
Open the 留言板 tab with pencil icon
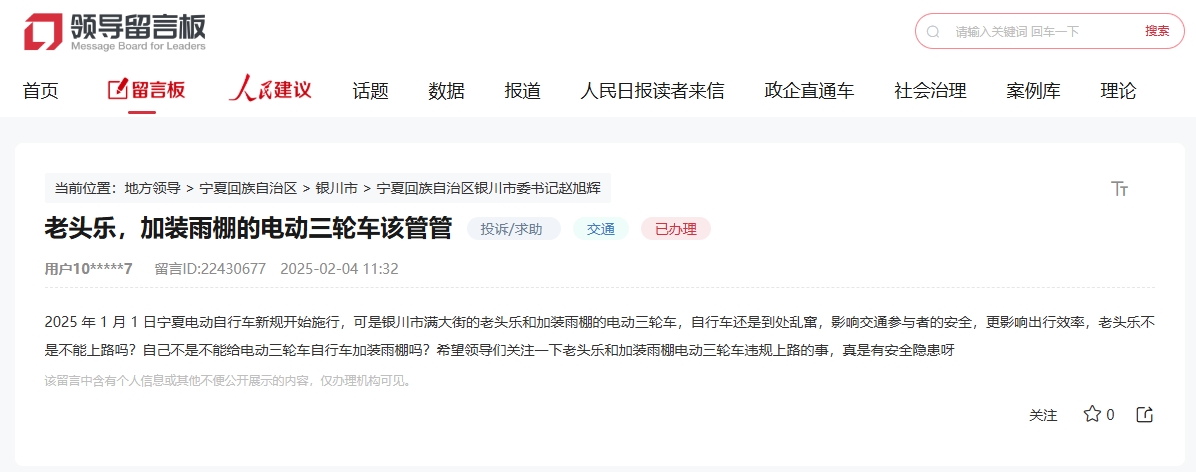click(x=146, y=90)
